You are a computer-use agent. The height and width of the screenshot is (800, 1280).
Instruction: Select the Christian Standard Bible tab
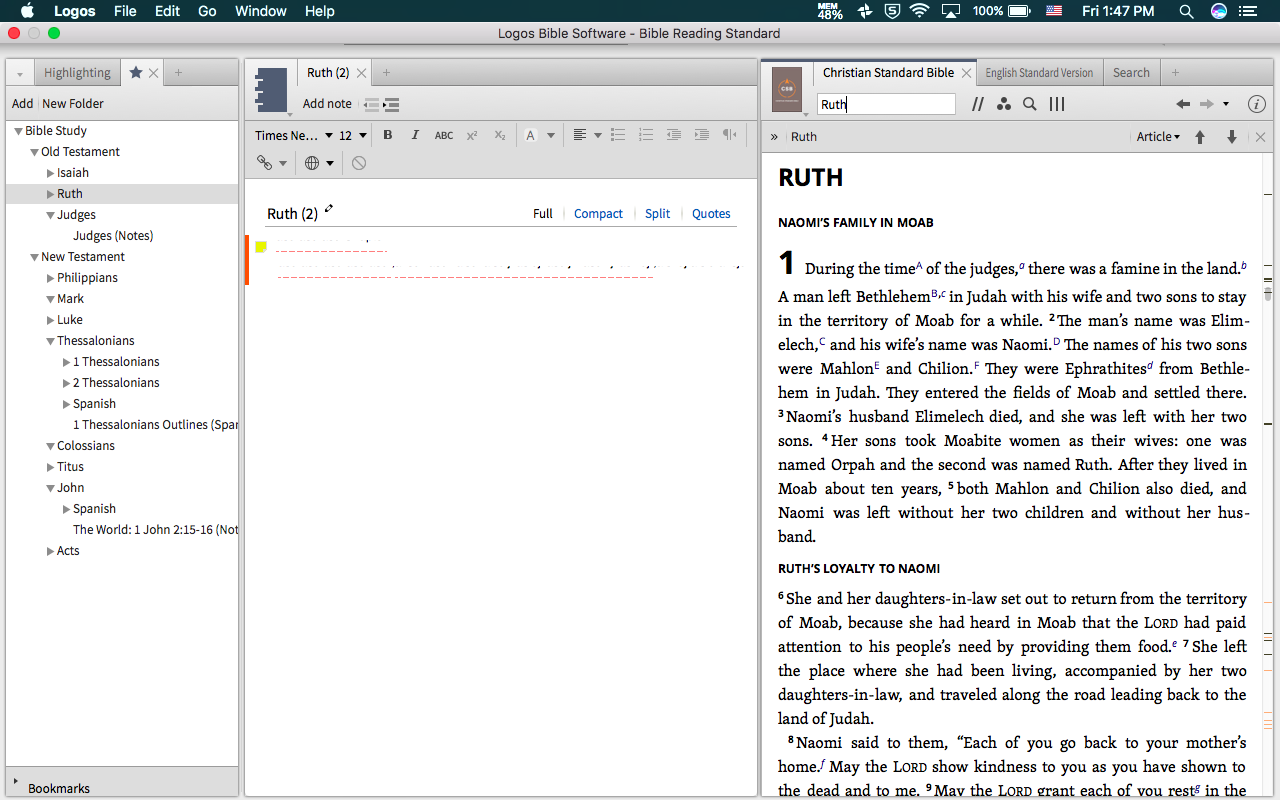point(888,73)
